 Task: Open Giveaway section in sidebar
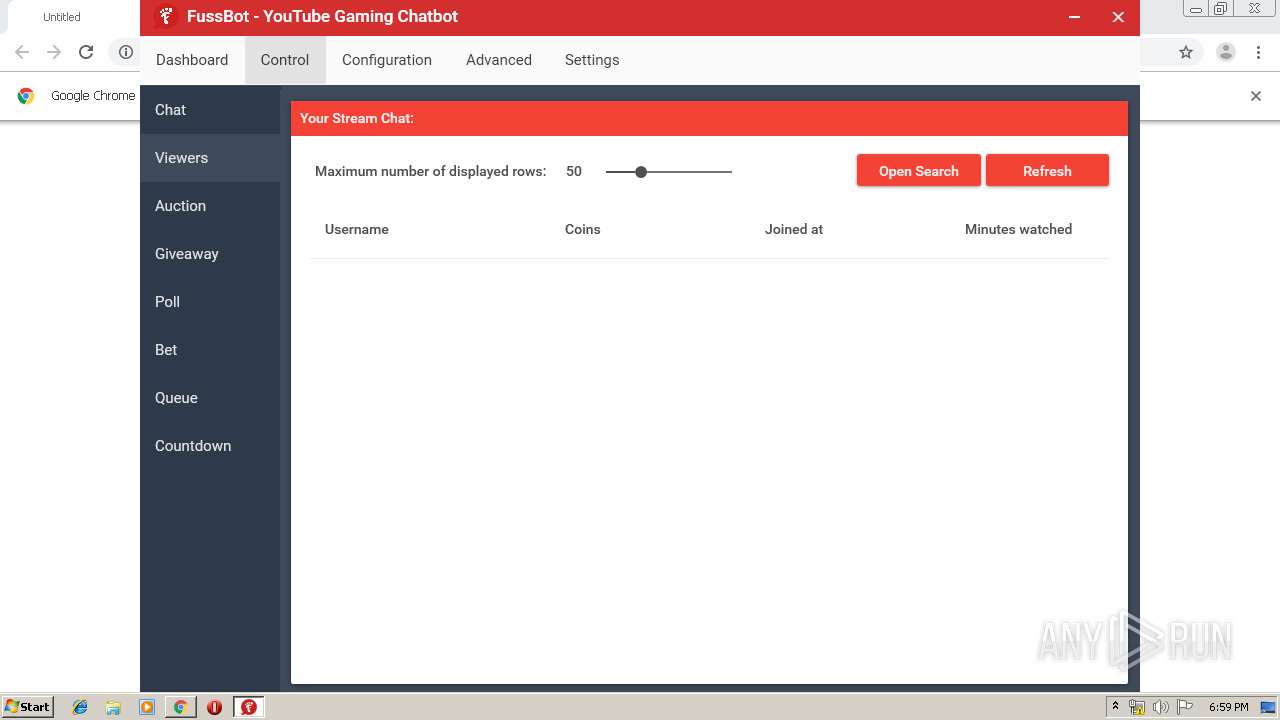[210, 254]
